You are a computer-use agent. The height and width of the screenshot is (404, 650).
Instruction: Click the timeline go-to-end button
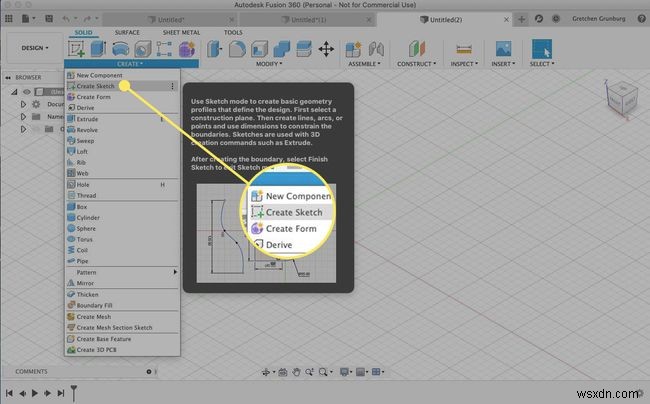coord(61,393)
